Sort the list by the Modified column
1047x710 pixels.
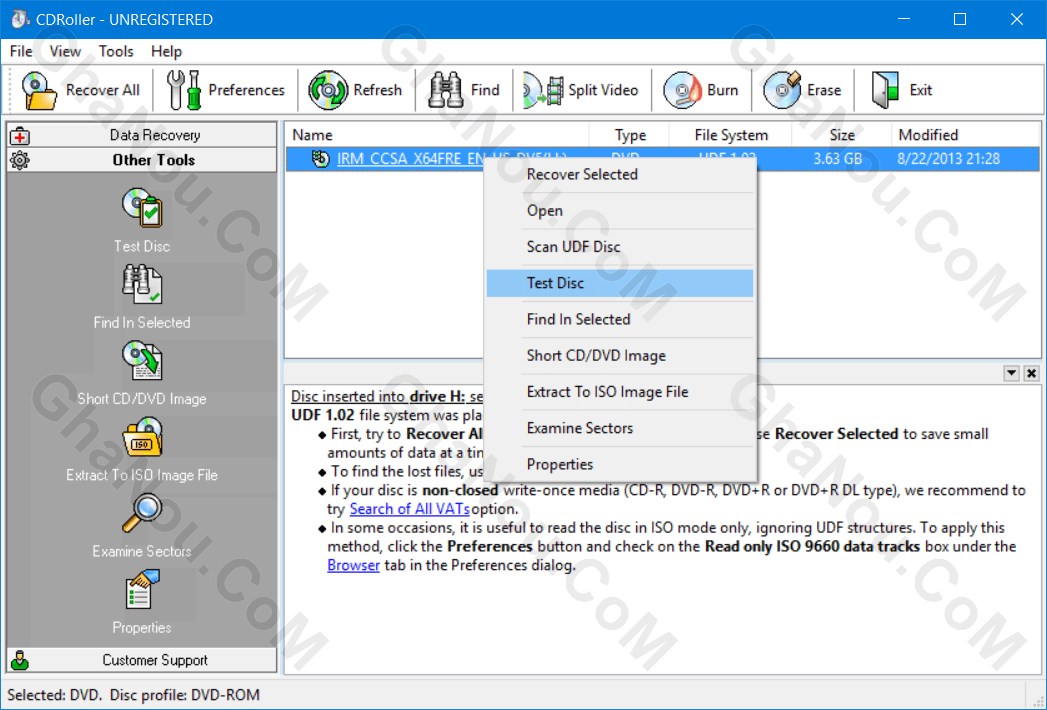pos(965,135)
